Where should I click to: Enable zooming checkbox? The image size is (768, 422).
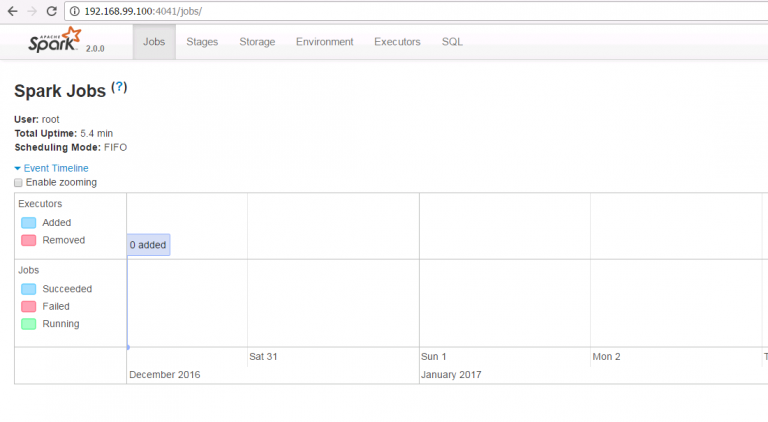tap(18, 183)
